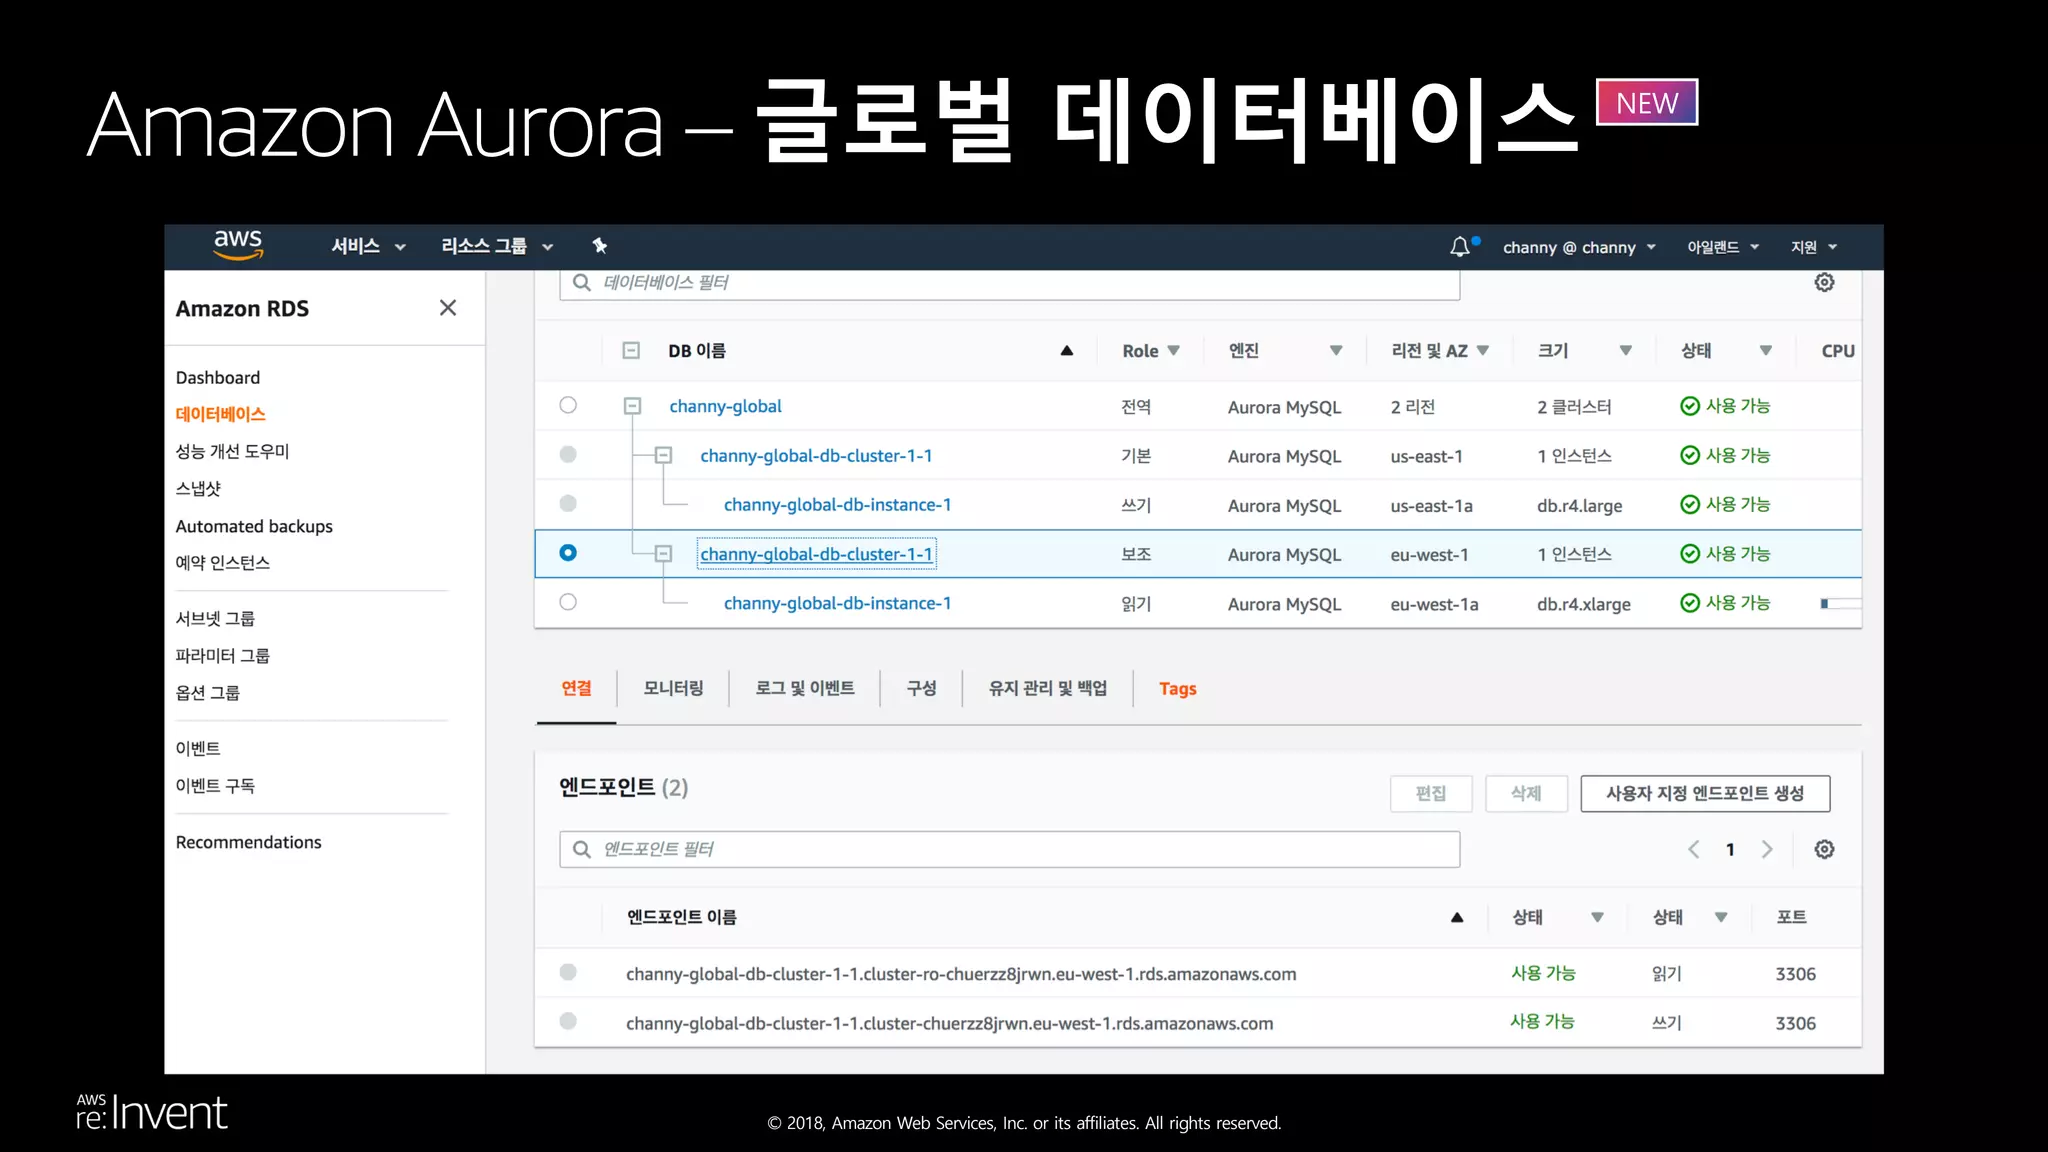Viewport: 2048px width, 1152px height.
Task: Open the 서비스 dropdown menu
Action: pyautogui.click(x=368, y=246)
